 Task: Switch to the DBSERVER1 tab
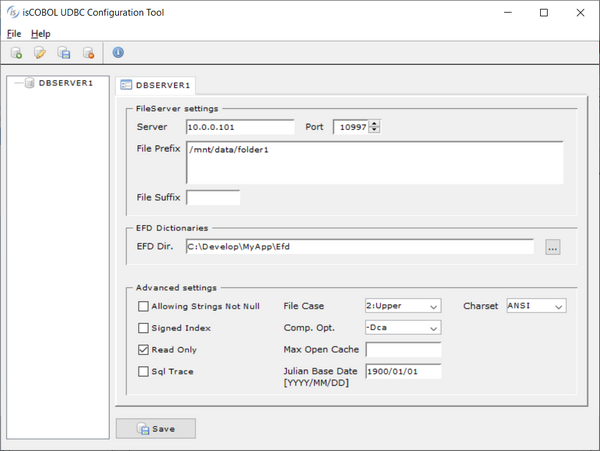click(x=157, y=85)
